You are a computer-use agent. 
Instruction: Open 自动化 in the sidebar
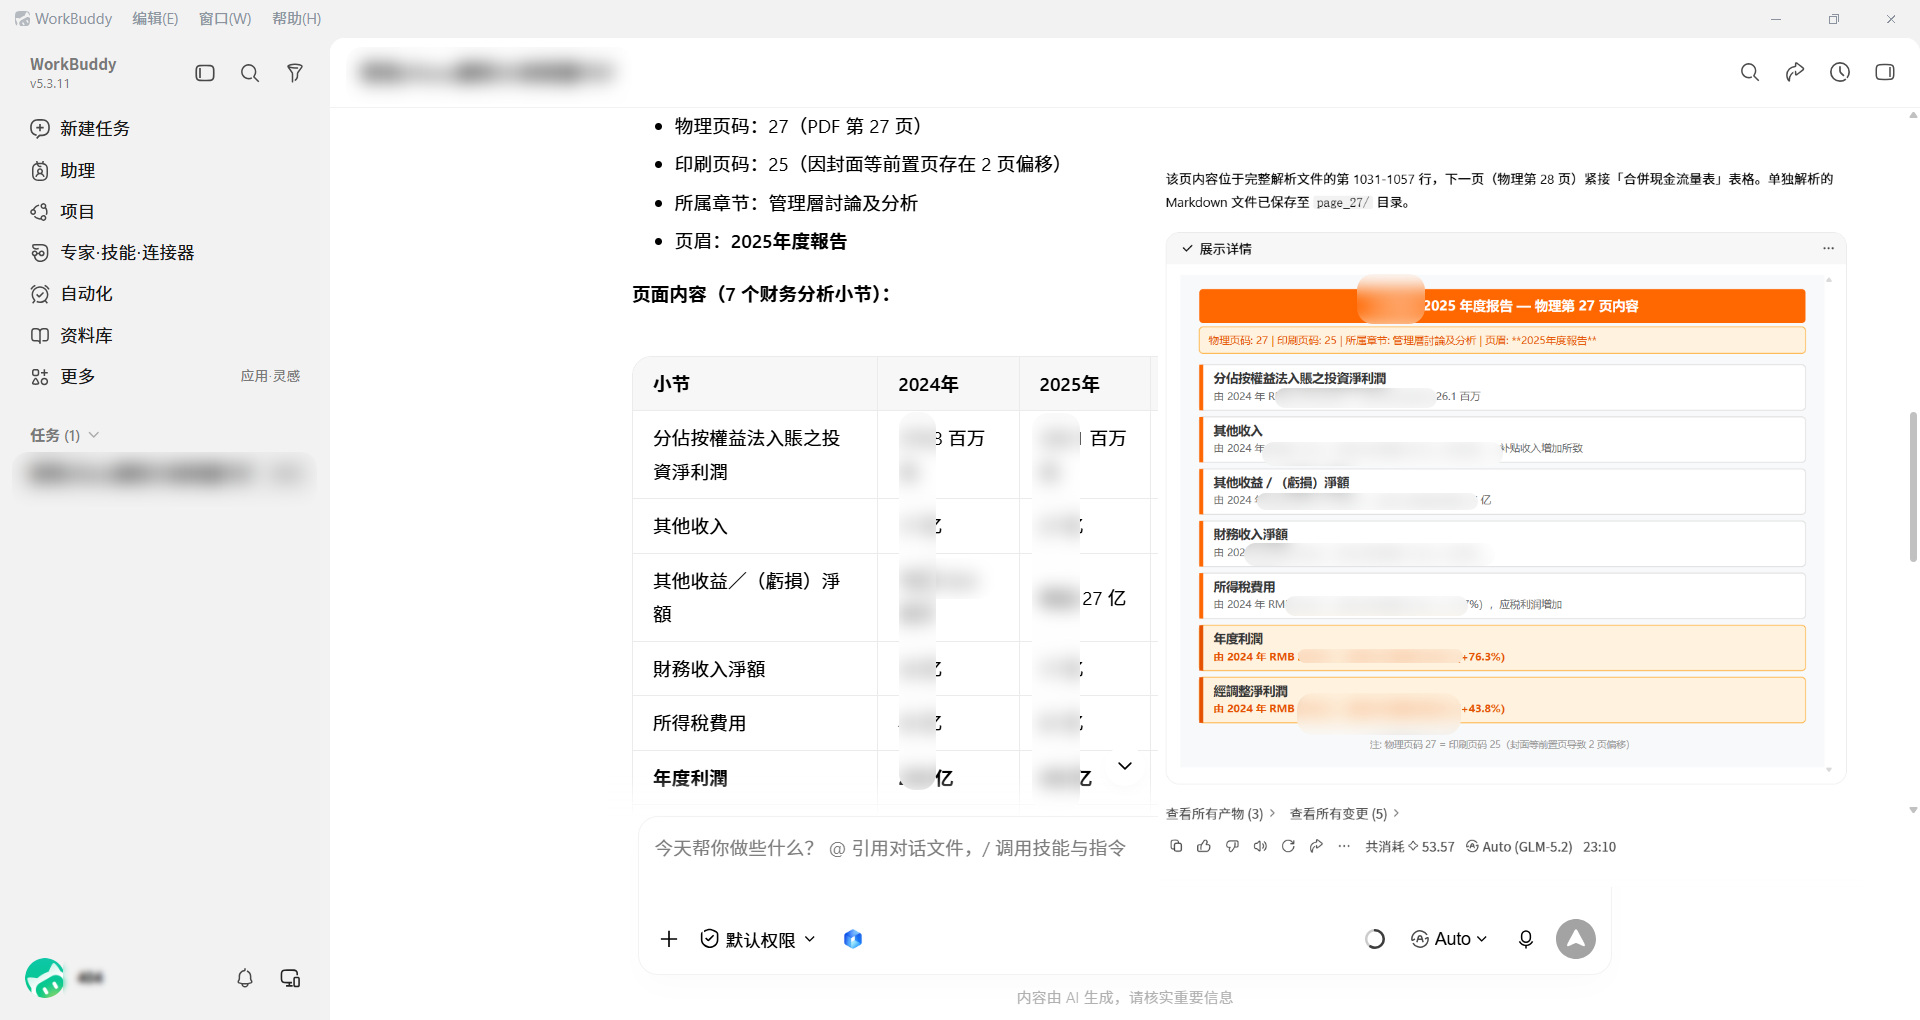coord(165,294)
